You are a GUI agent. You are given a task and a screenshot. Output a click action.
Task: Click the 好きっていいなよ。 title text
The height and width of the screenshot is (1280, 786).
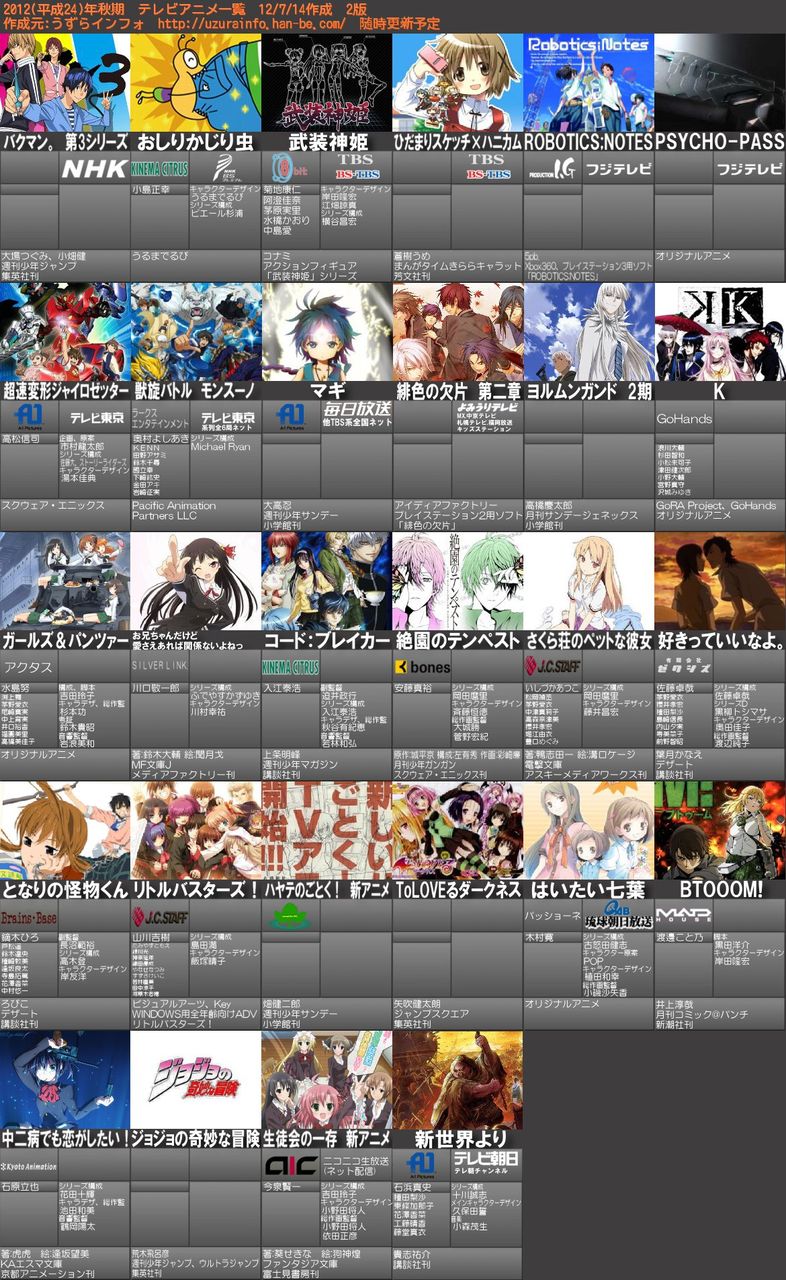pos(720,641)
